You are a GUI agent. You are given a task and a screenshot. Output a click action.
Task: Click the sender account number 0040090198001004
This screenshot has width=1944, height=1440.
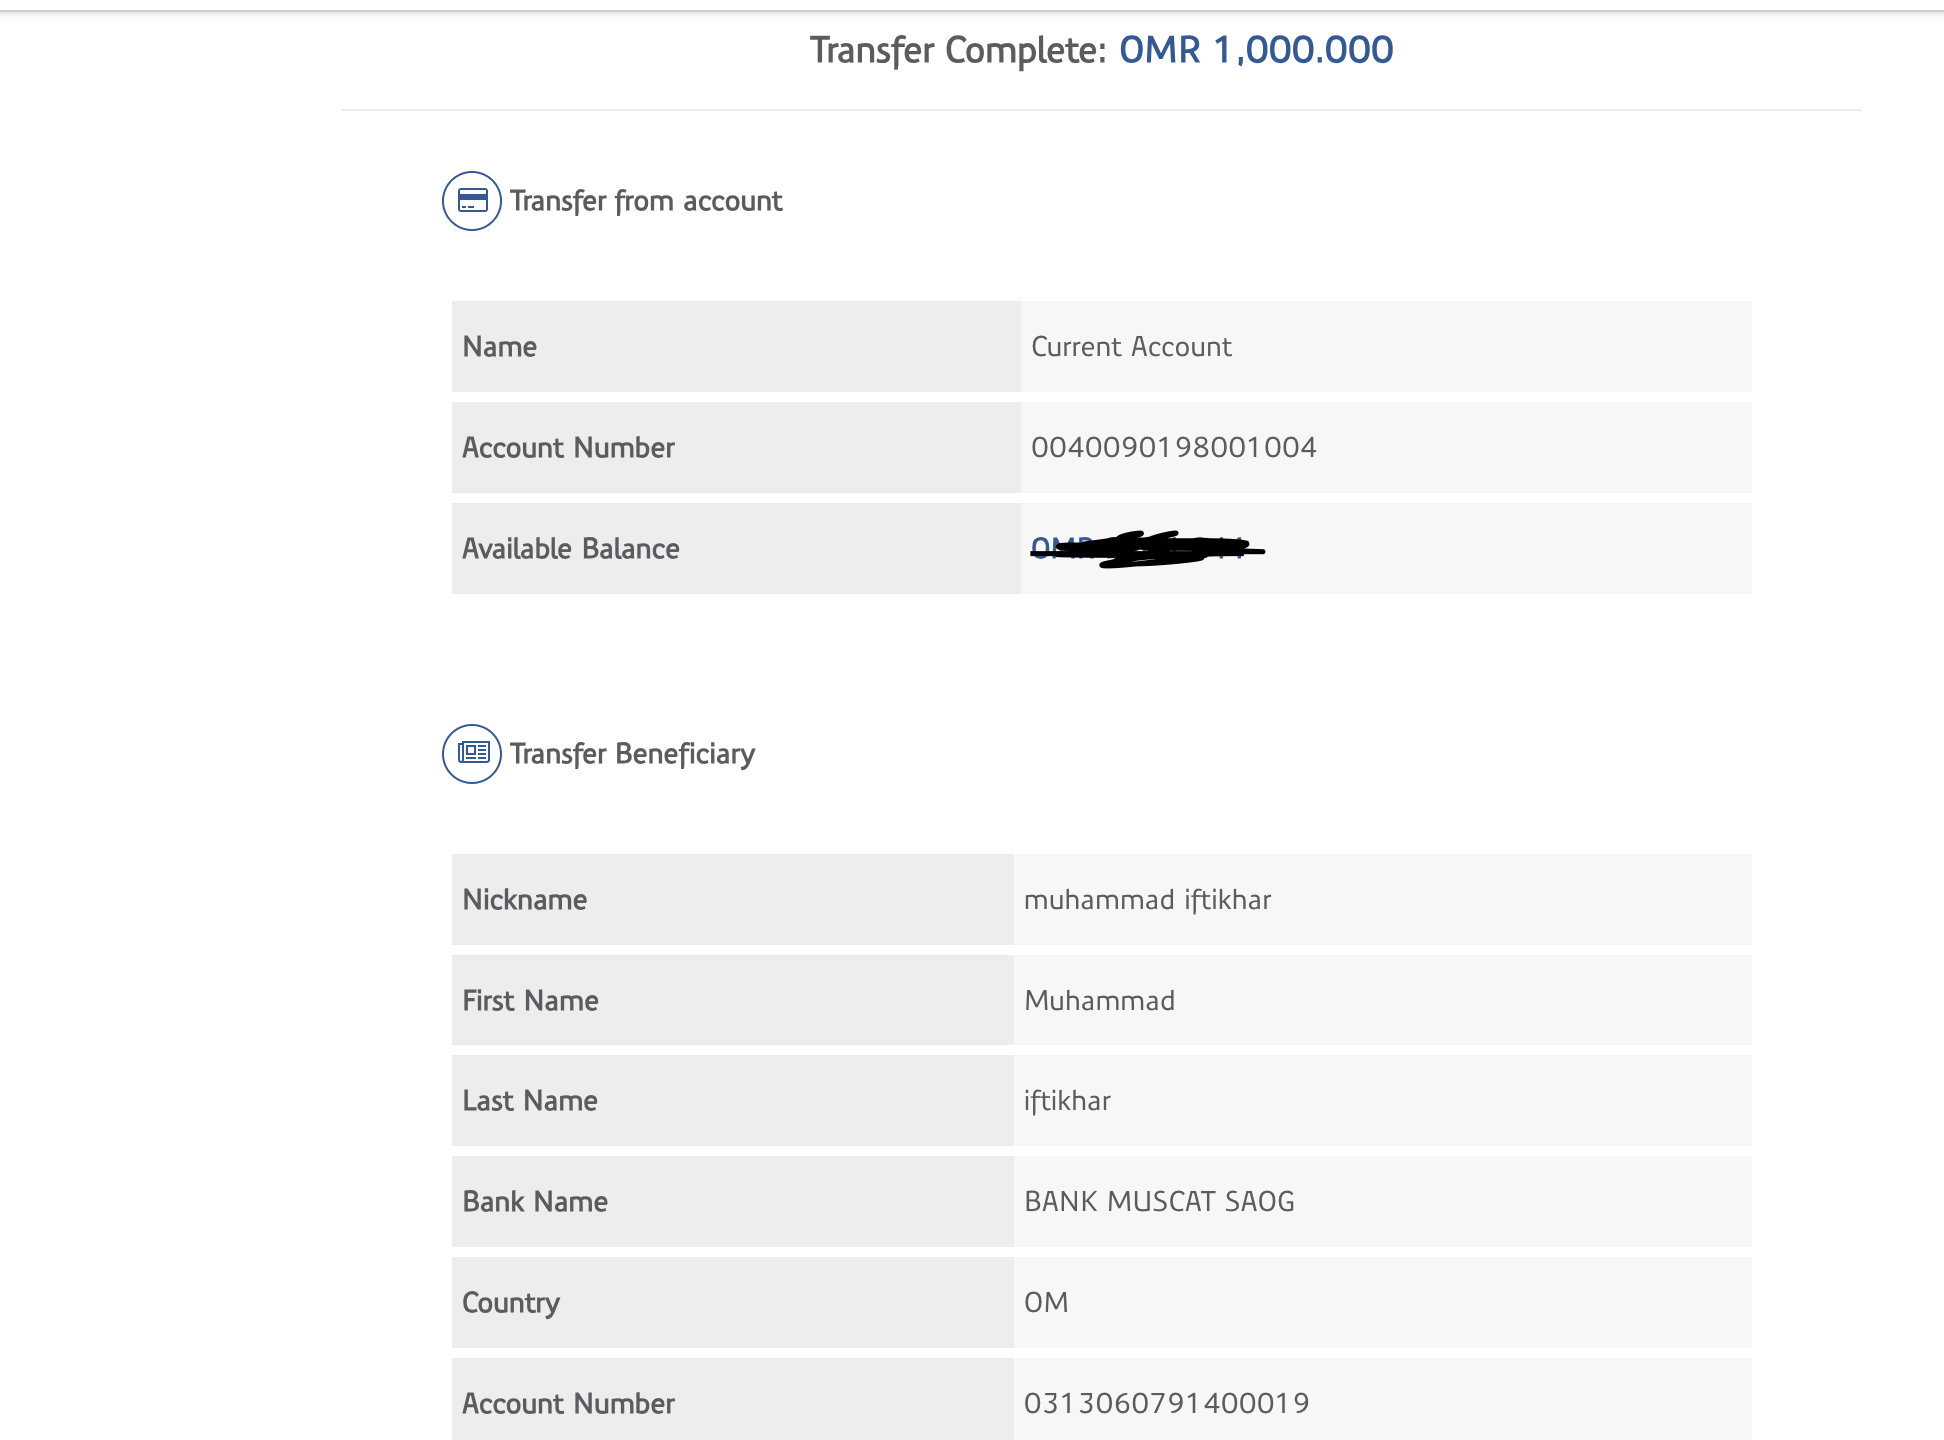(1173, 447)
